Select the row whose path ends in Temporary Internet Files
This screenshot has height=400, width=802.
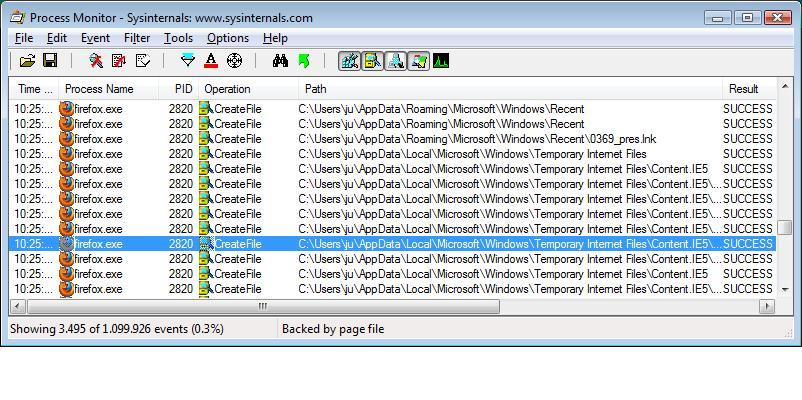coord(393,154)
